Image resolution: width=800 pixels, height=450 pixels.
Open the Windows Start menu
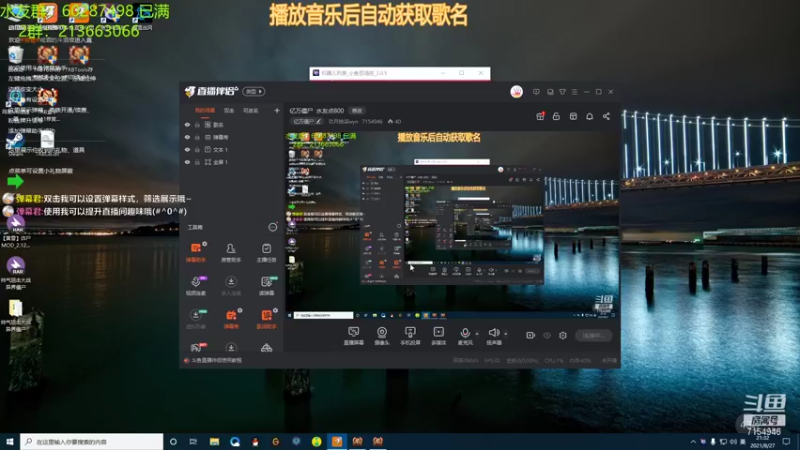pos(10,441)
